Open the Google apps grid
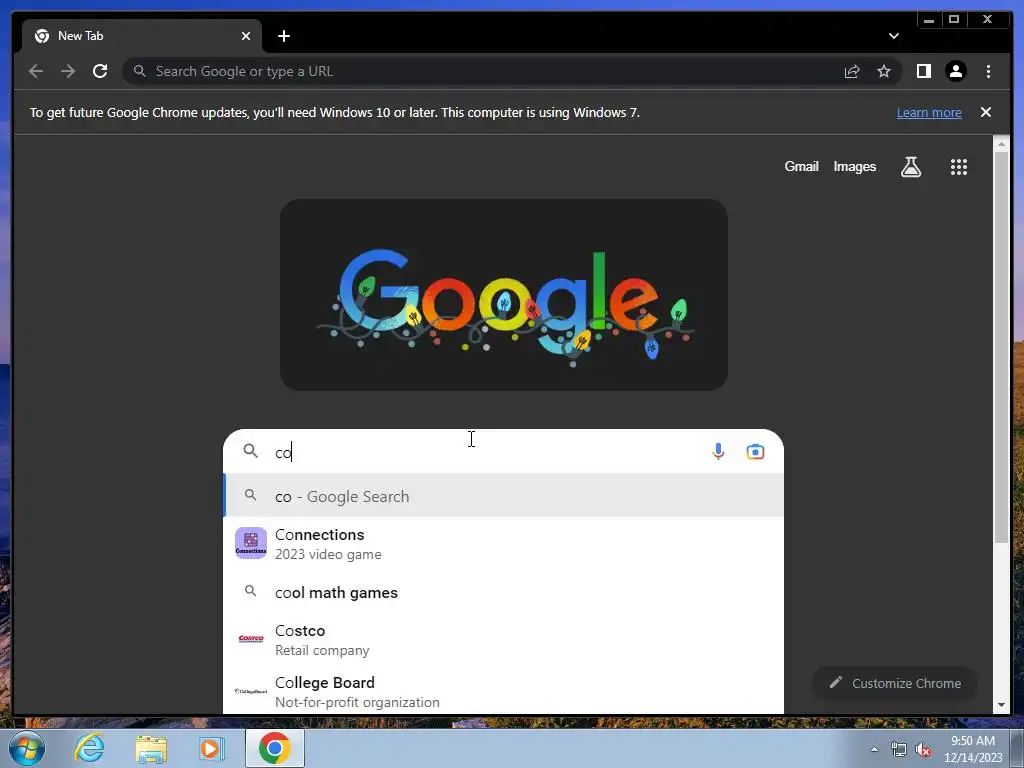The image size is (1024, 768). [x=959, y=167]
